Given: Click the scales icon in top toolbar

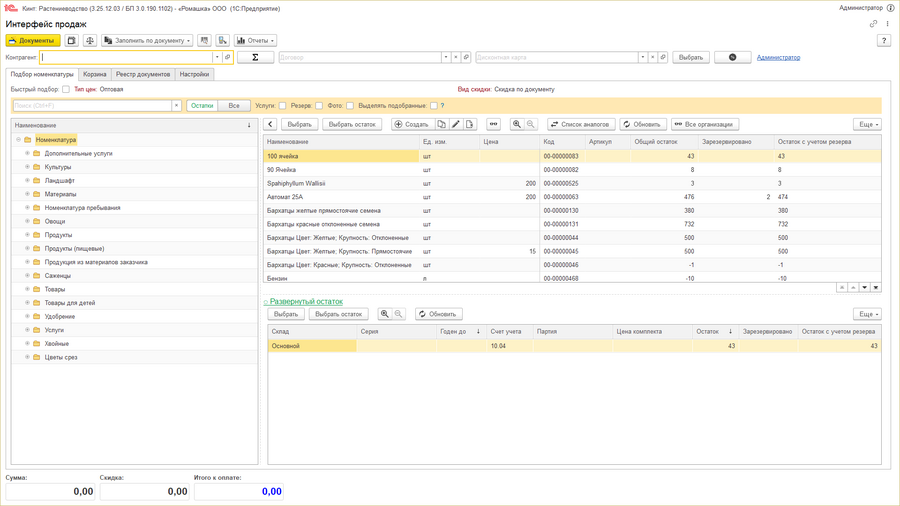Looking at the screenshot, I should 90,41.
